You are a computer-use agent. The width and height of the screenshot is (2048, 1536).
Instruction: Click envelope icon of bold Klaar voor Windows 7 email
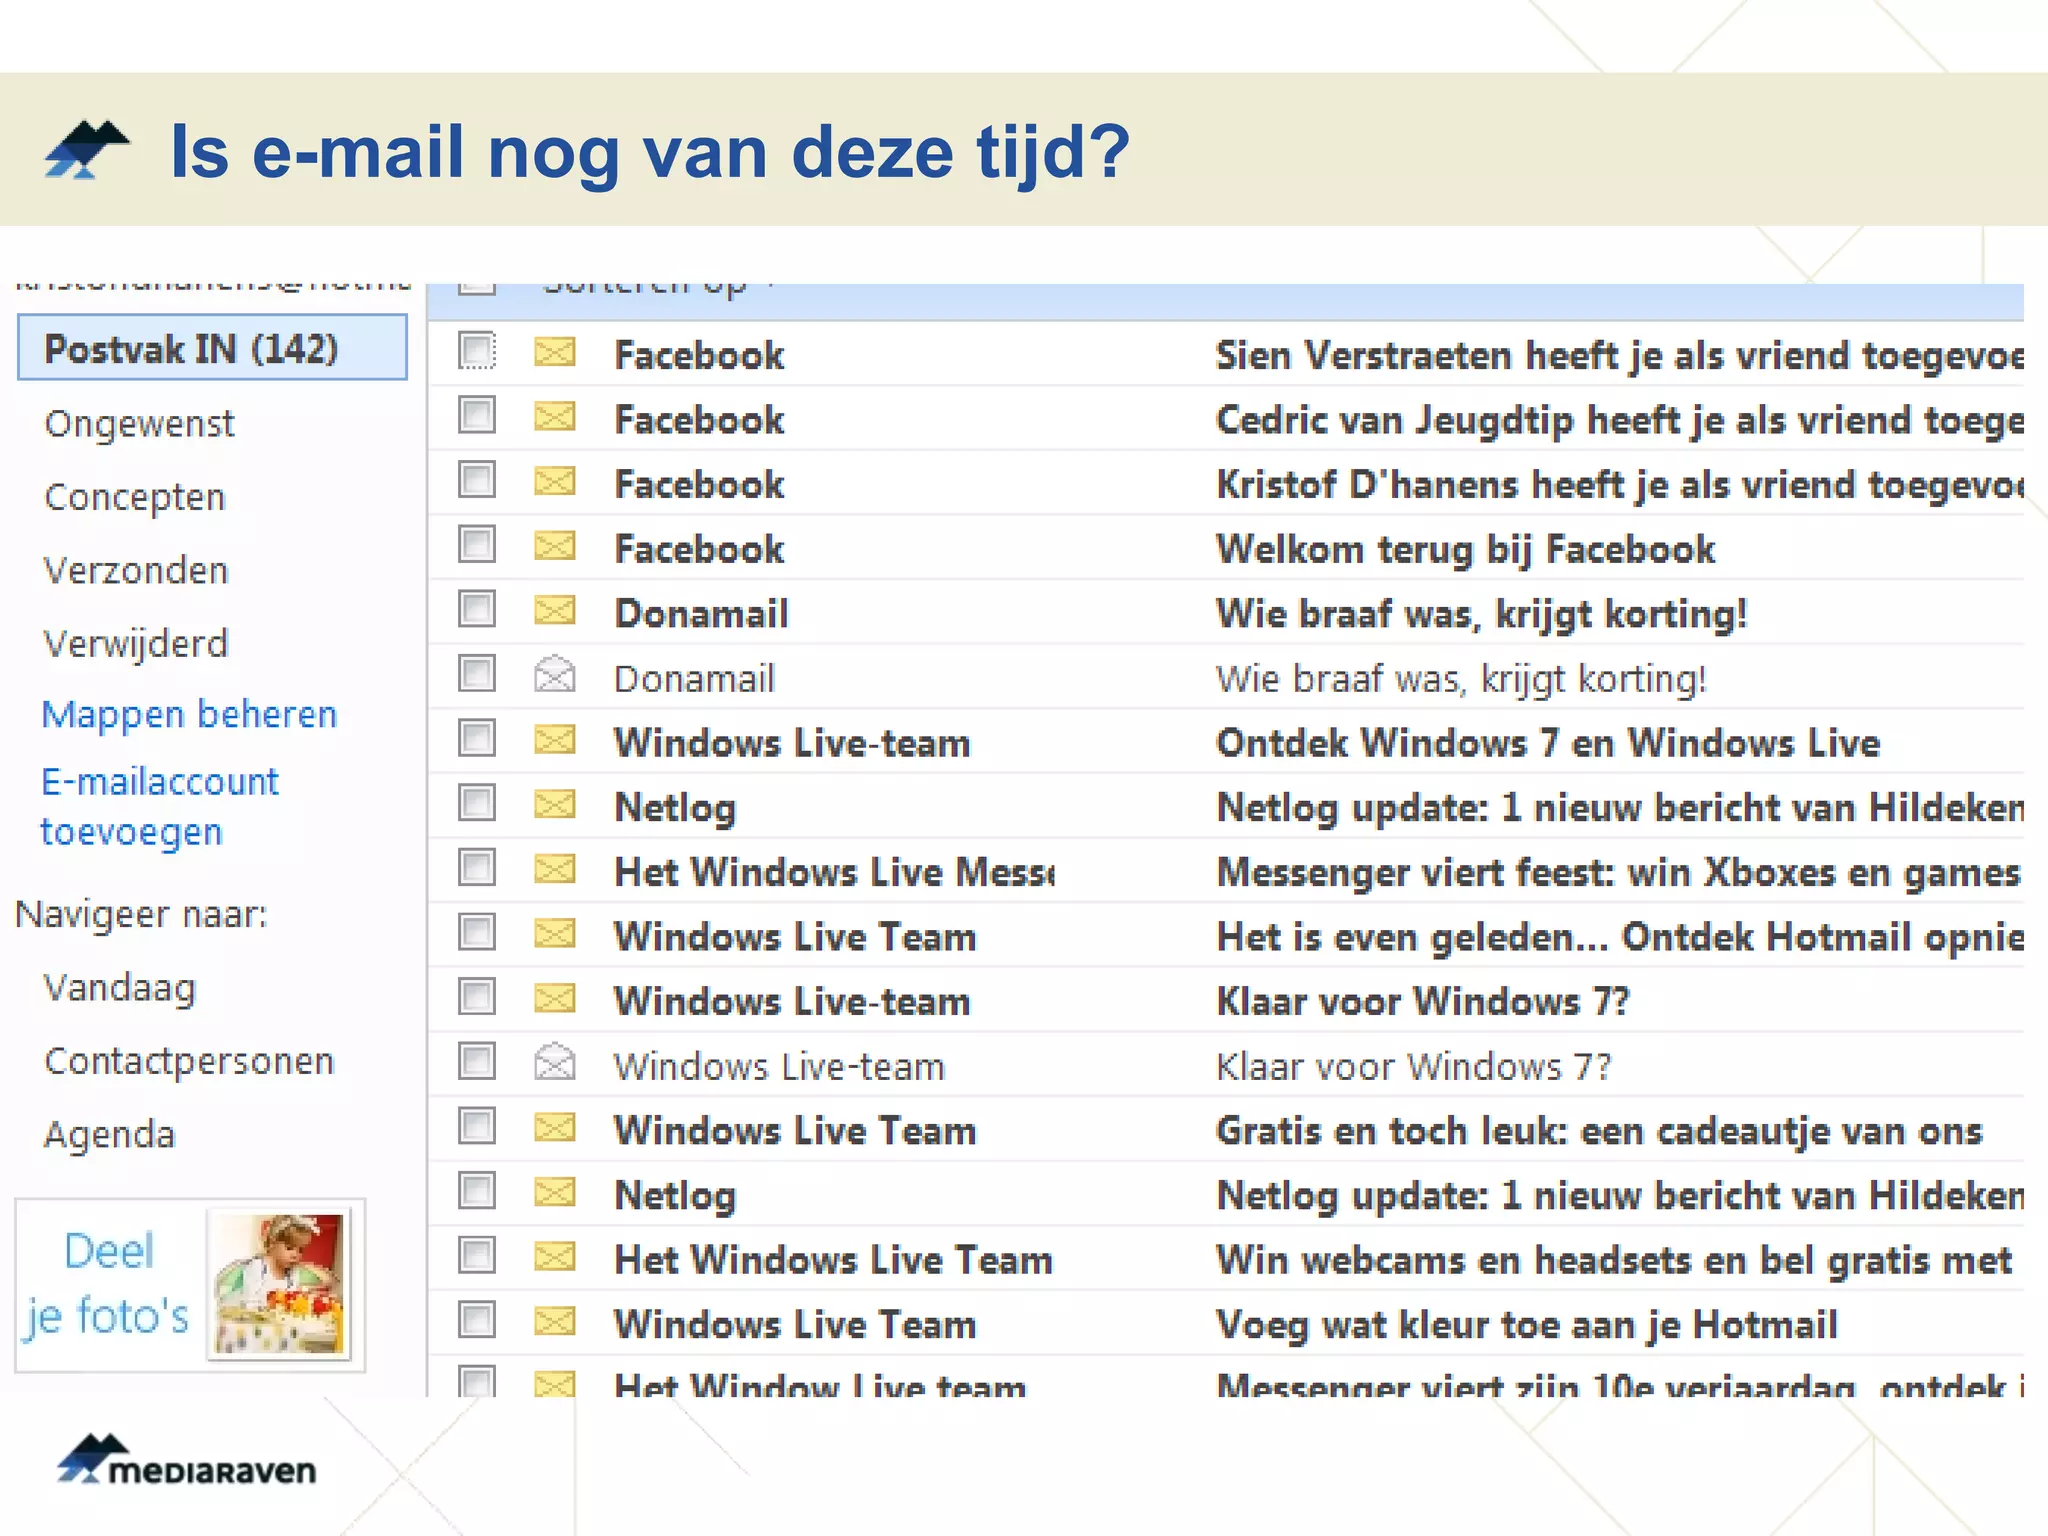[555, 998]
